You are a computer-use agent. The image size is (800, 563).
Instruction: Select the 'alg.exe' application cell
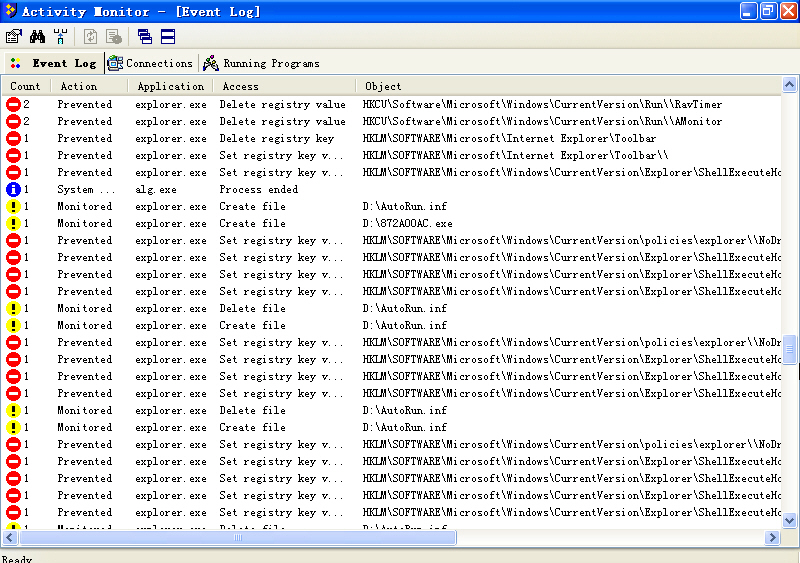[156, 189]
